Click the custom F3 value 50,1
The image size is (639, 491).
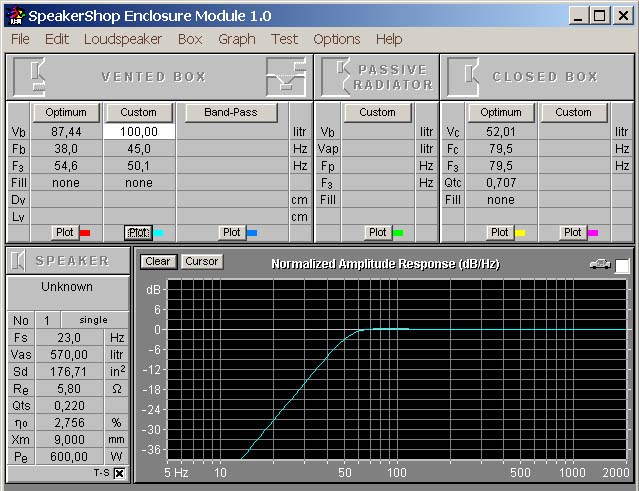[x=139, y=166]
